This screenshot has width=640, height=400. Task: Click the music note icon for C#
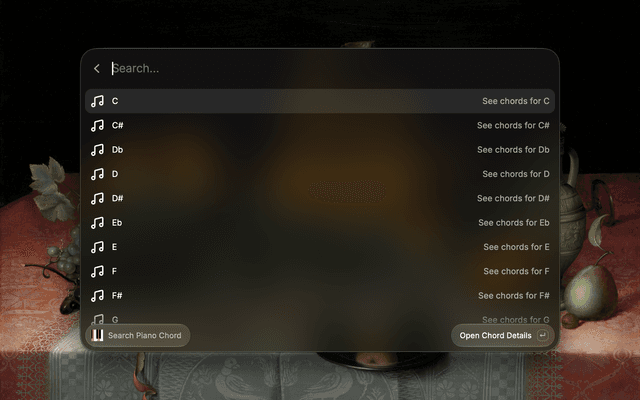[x=97, y=125]
